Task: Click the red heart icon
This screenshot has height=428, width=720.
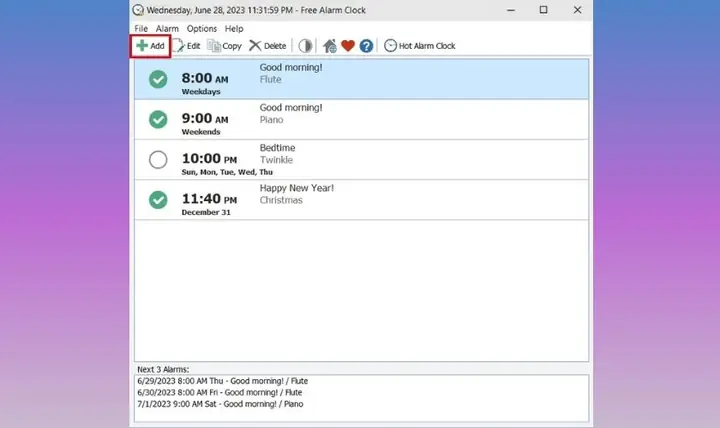Action: [x=348, y=46]
